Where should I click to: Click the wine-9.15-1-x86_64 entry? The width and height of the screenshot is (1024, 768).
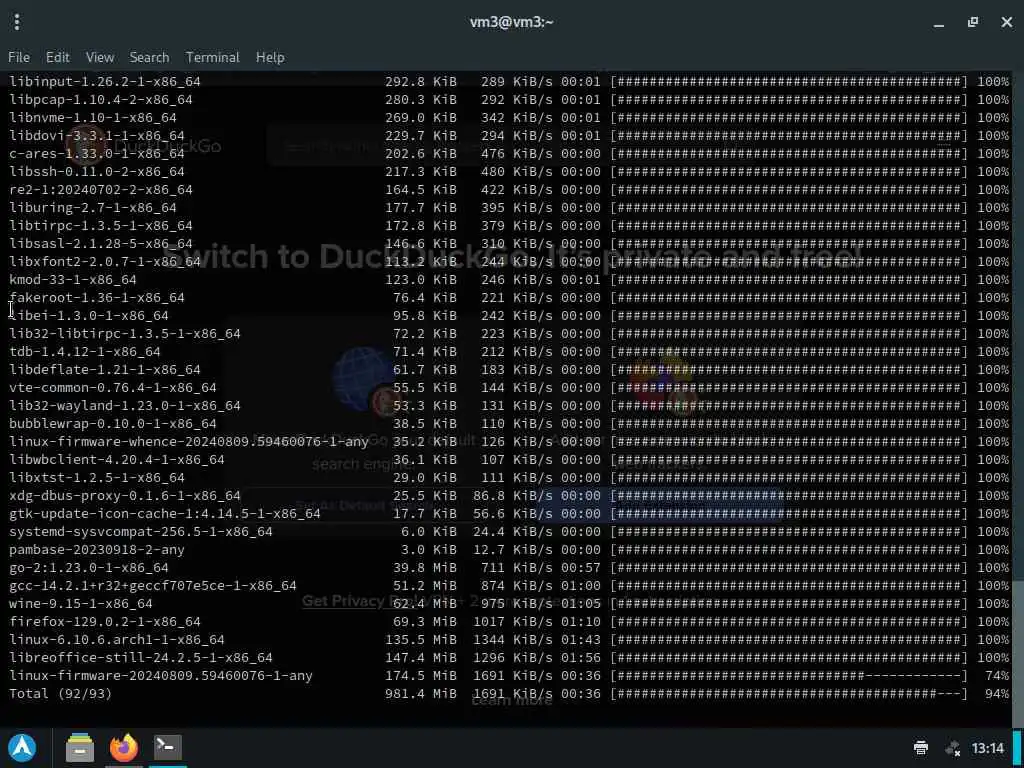80,604
